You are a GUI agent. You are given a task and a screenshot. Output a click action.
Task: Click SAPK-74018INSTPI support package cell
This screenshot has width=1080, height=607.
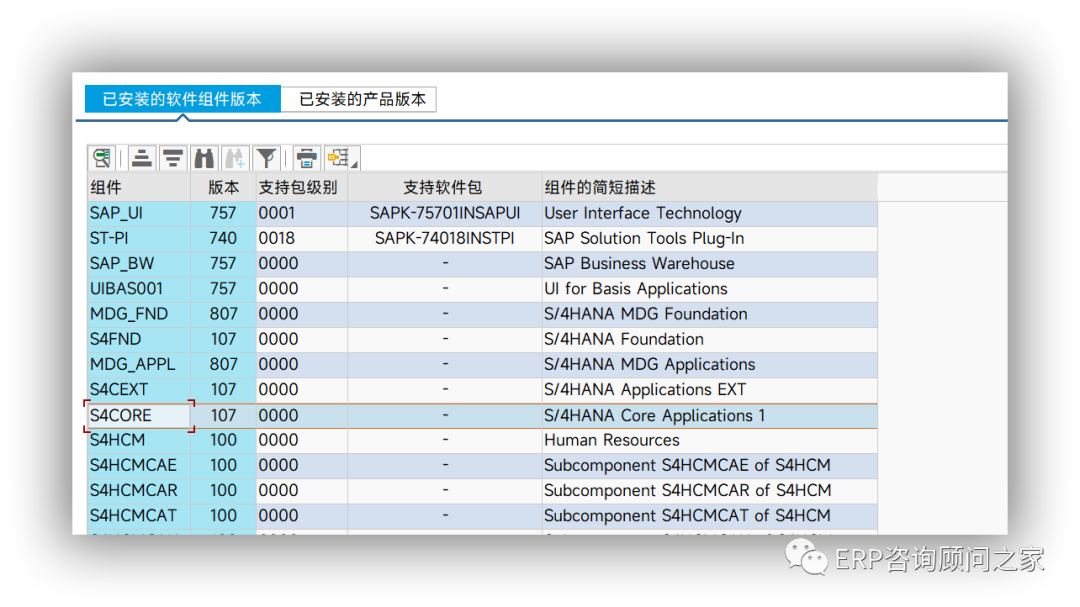pos(445,238)
